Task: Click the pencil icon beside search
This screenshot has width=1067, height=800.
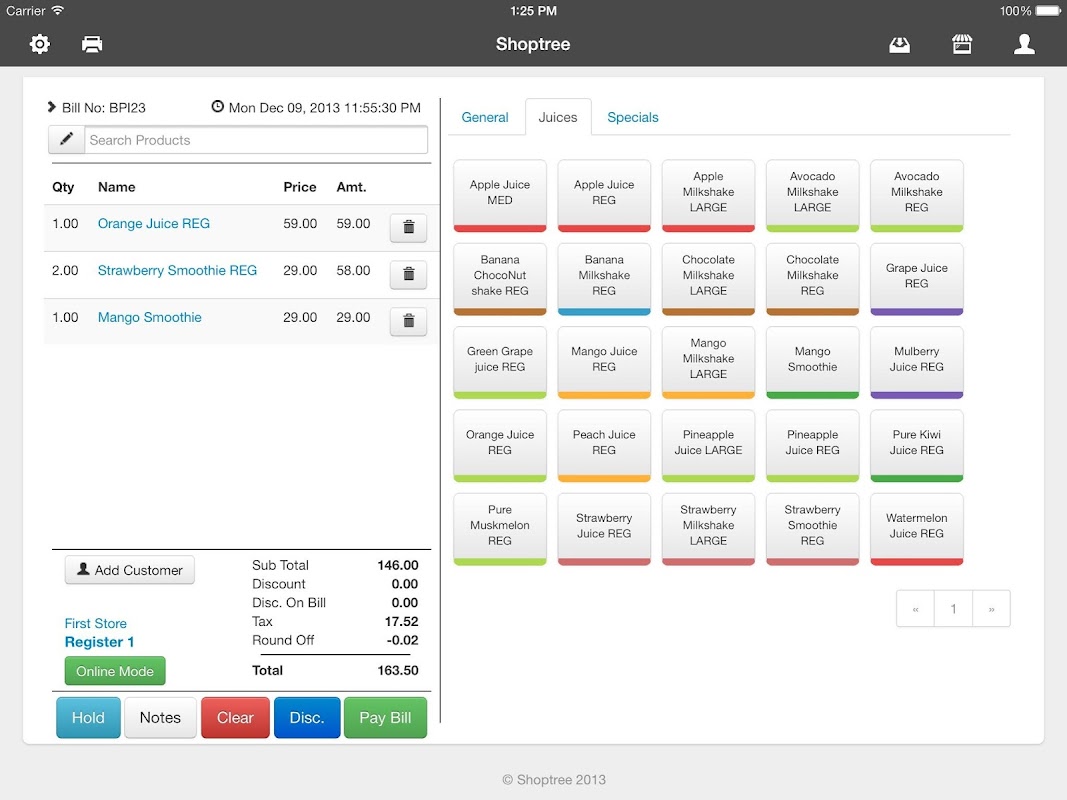Action: [x=67, y=139]
